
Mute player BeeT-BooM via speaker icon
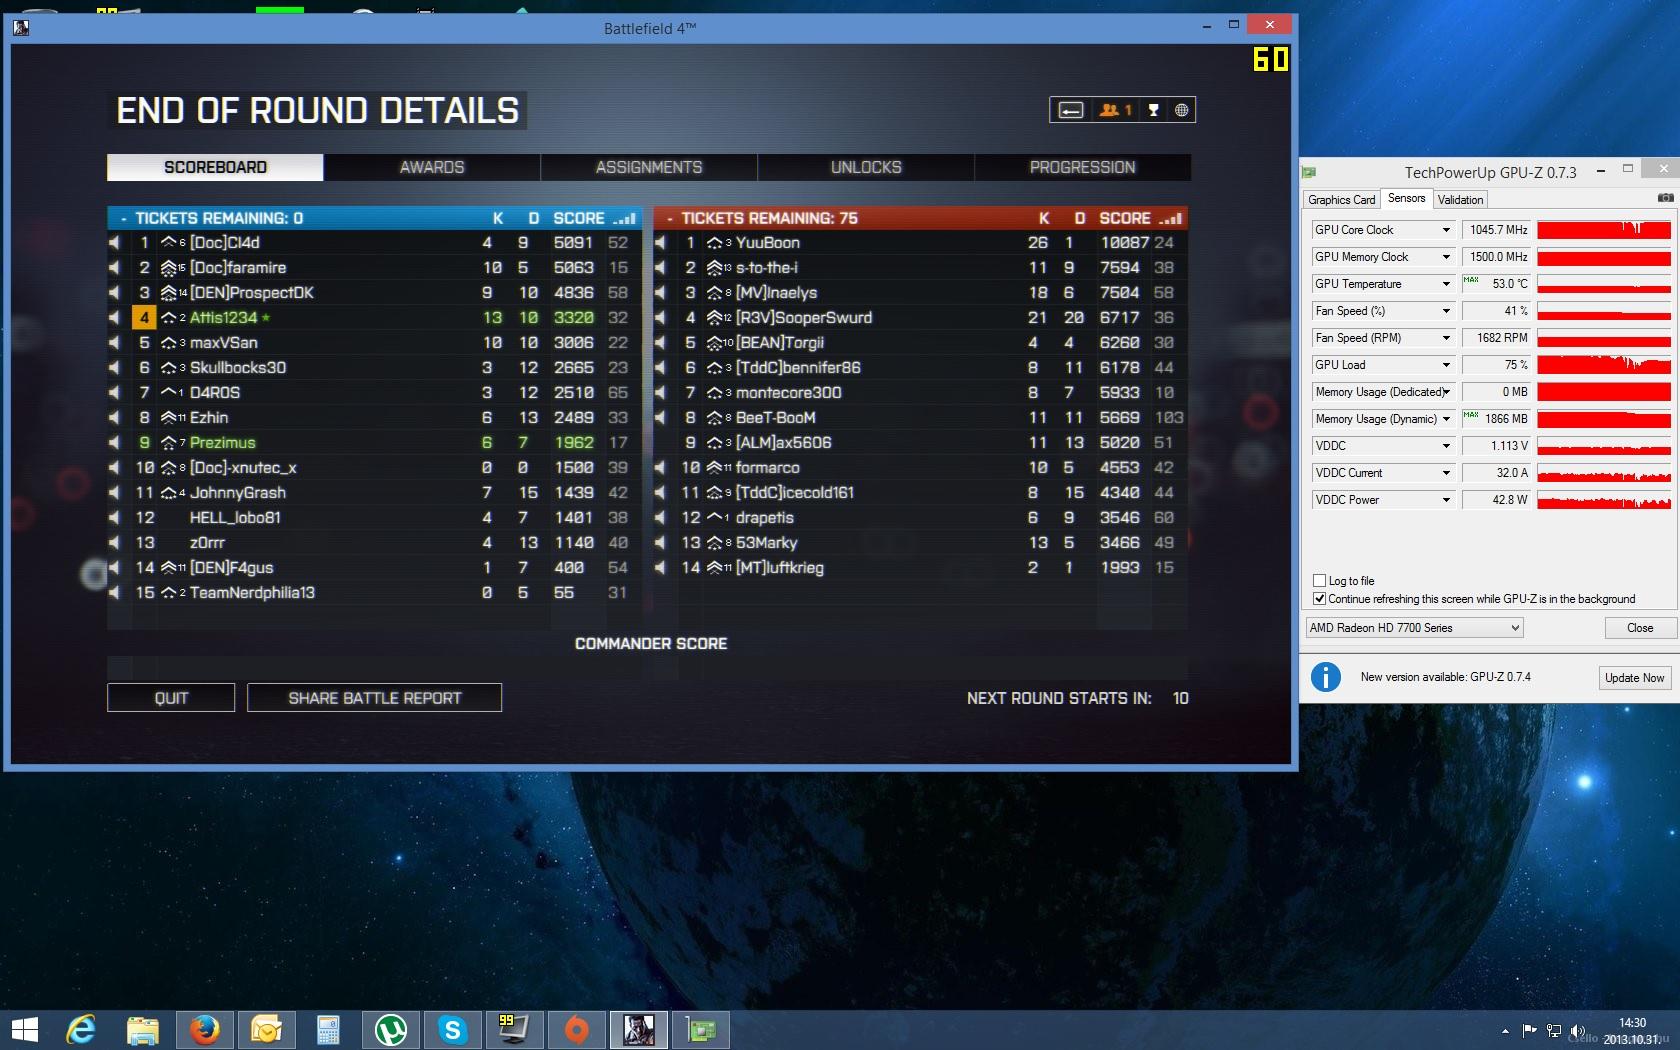[660, 418]
